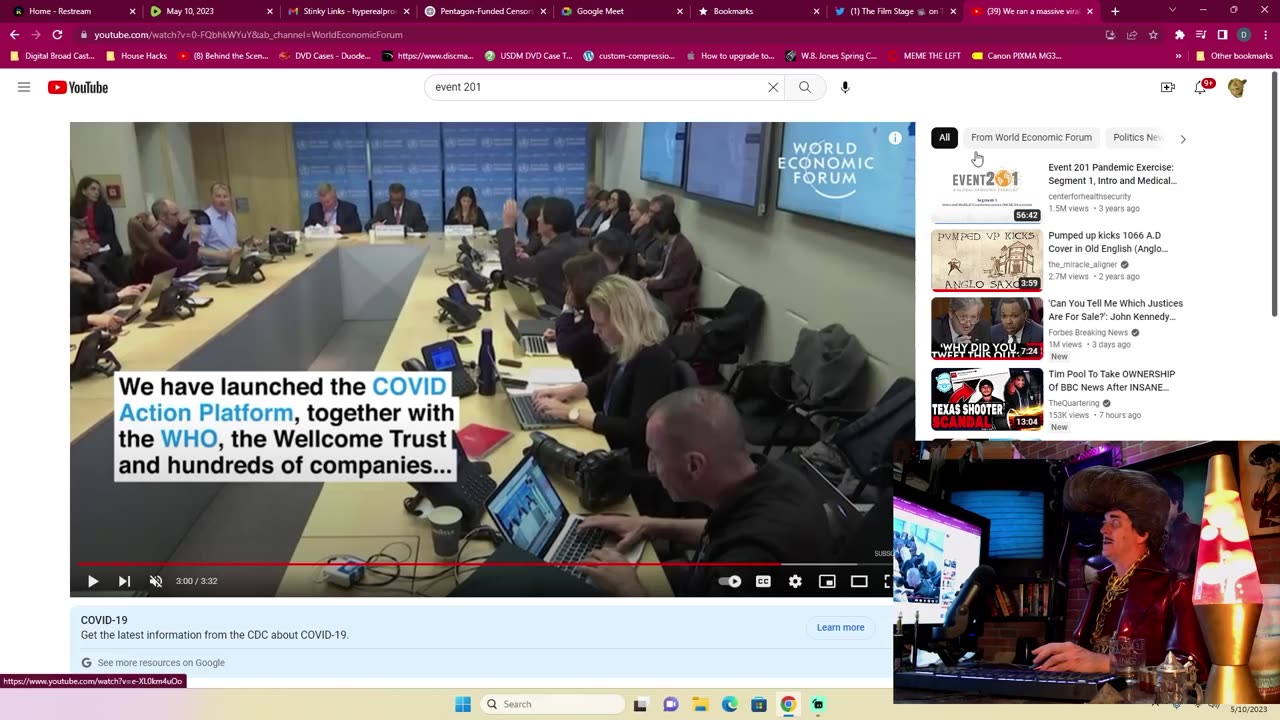Clear the YouTube search query
The width and height of the screenshot is (1280, 720).
[x=773, y=87]
